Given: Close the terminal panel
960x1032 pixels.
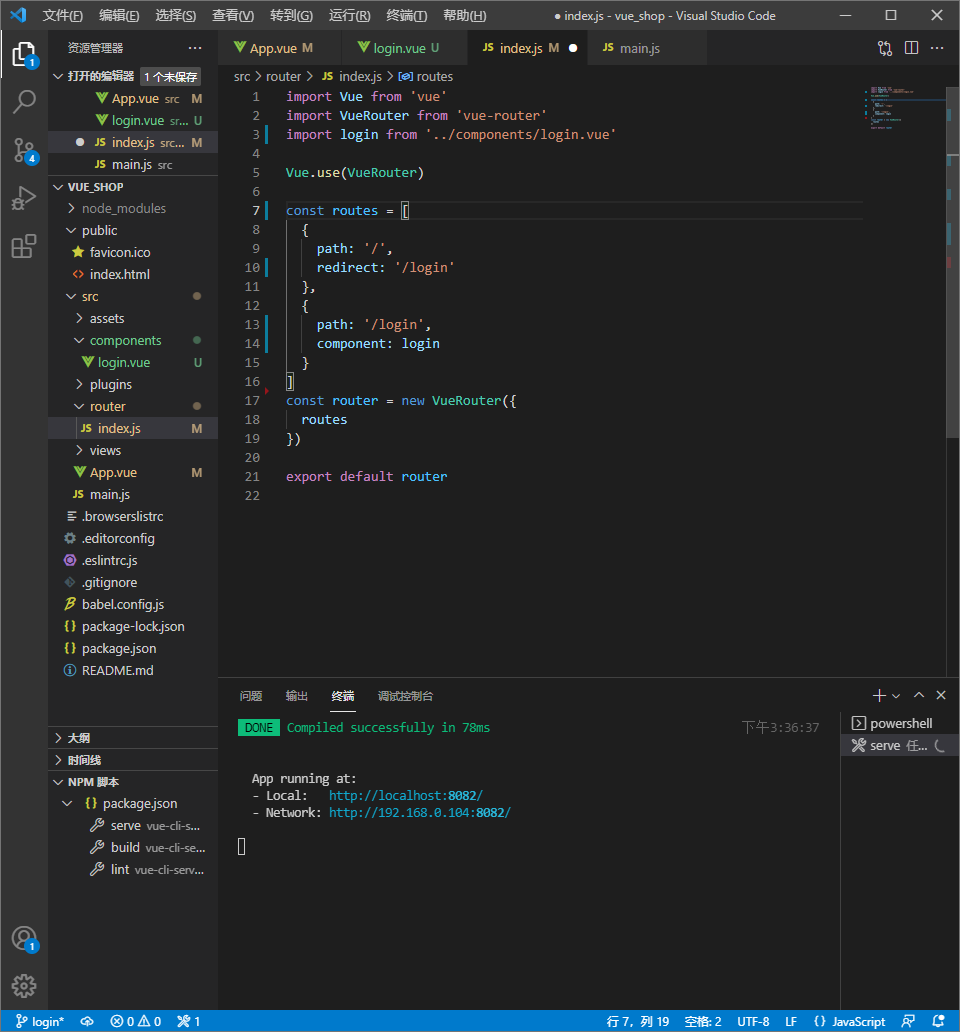Looking at the screenshot, I should tap(941, 696).
